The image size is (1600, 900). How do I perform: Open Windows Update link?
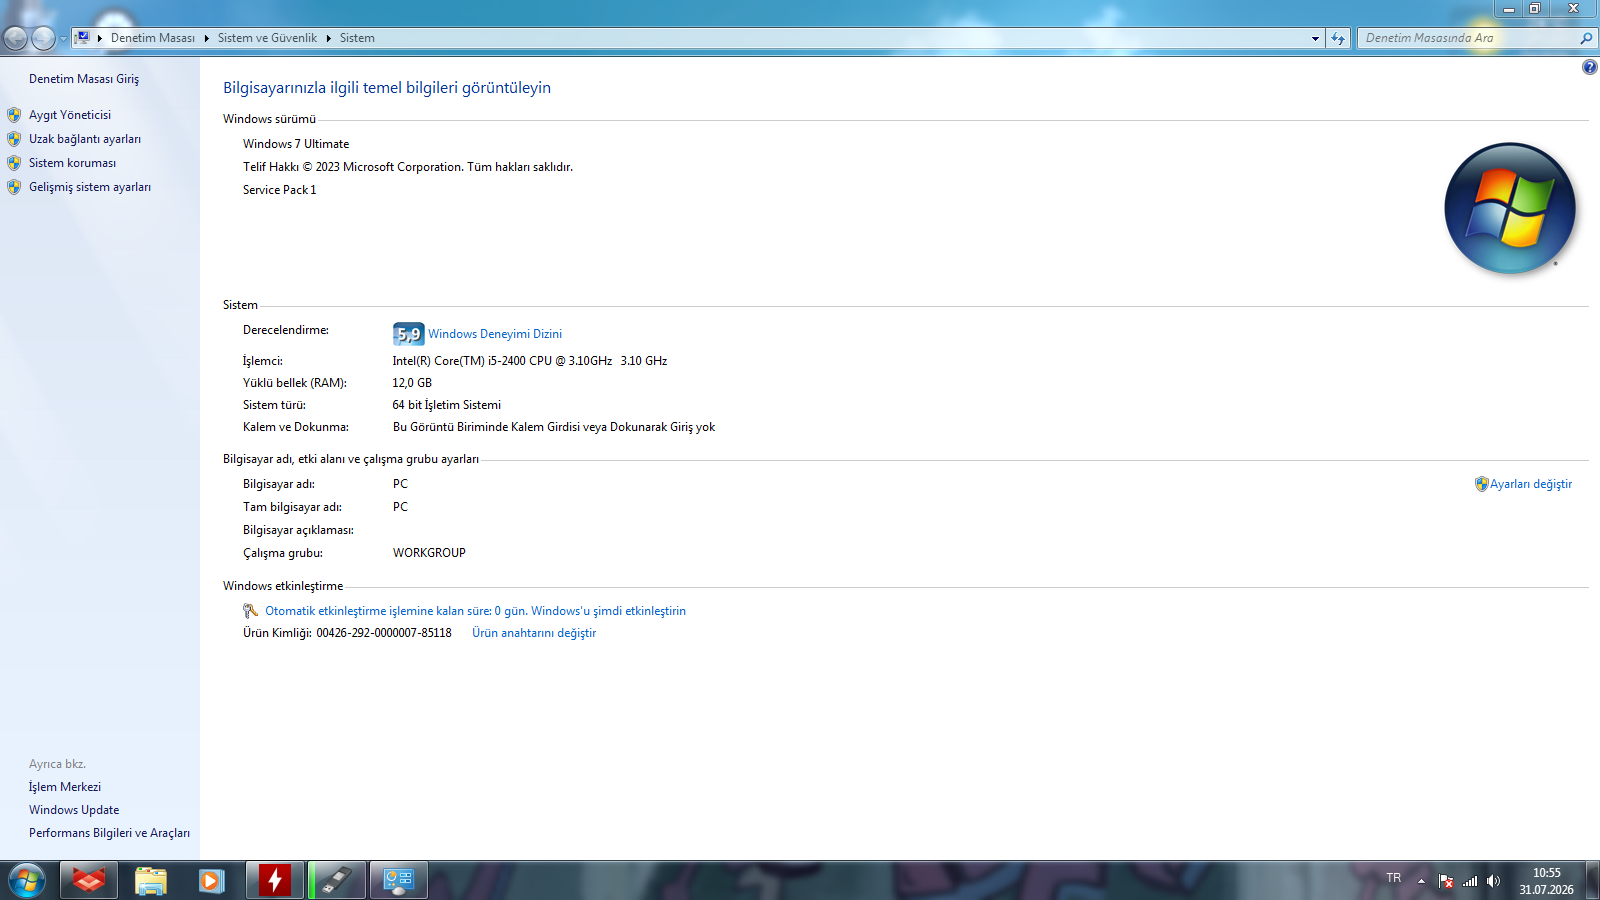74,810
